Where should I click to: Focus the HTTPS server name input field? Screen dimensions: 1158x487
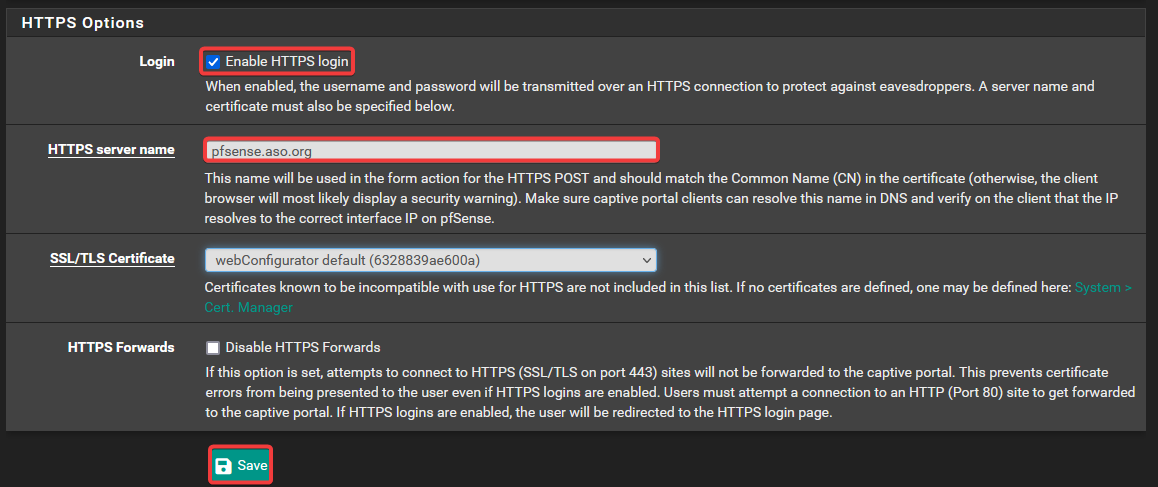(431, 151)
